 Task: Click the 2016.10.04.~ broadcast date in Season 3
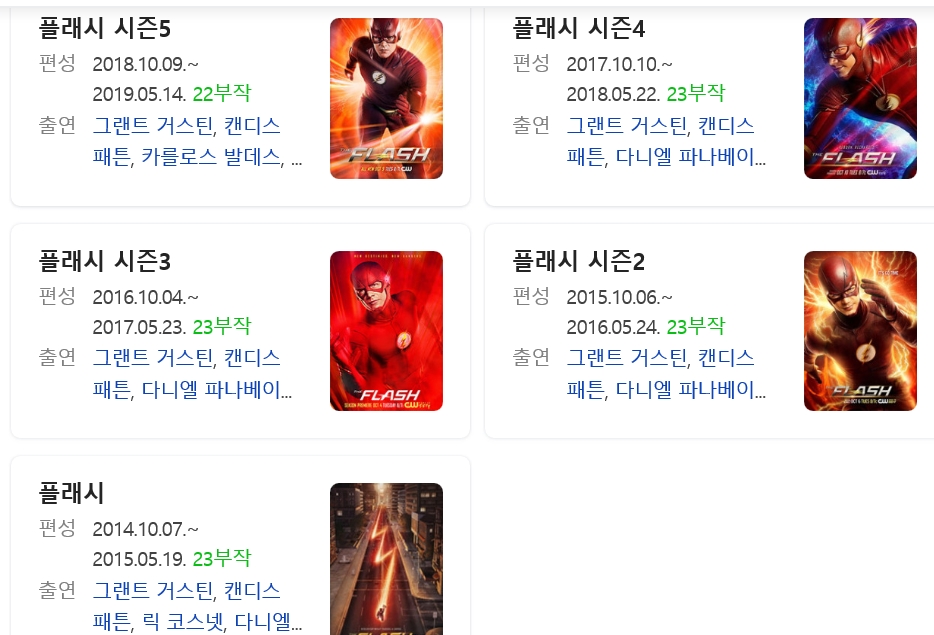(145, 297)
